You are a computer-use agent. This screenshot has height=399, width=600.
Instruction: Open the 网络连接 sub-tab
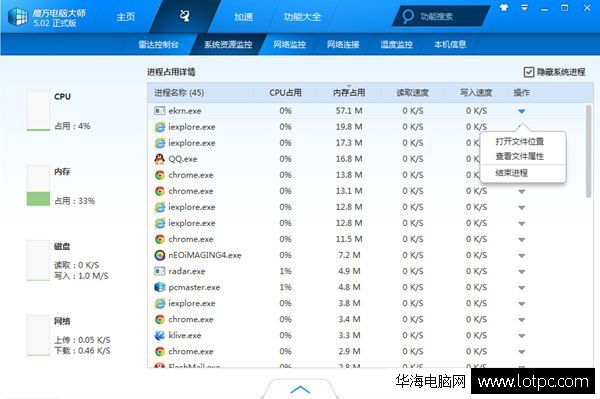point(343,44)
